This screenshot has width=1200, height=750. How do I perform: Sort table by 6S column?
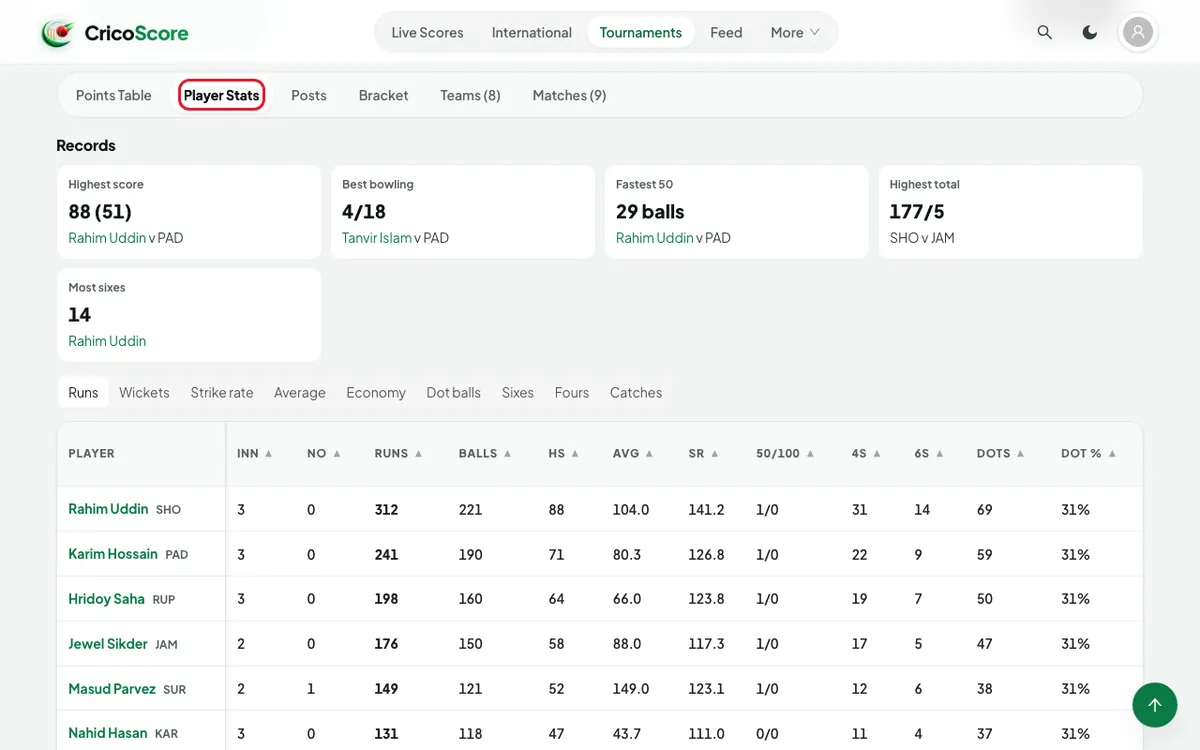click(x=929, y=453)
